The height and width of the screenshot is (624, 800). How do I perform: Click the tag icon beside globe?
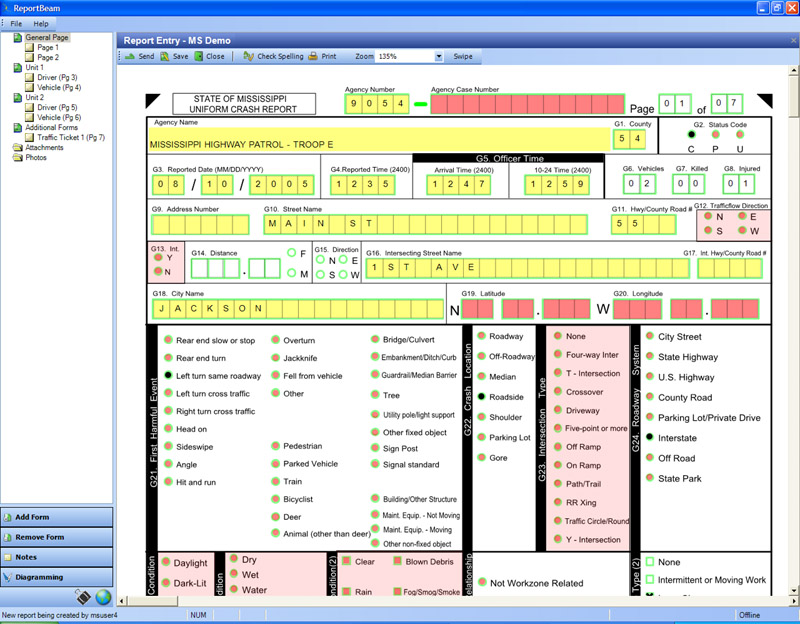pos(83,596)
